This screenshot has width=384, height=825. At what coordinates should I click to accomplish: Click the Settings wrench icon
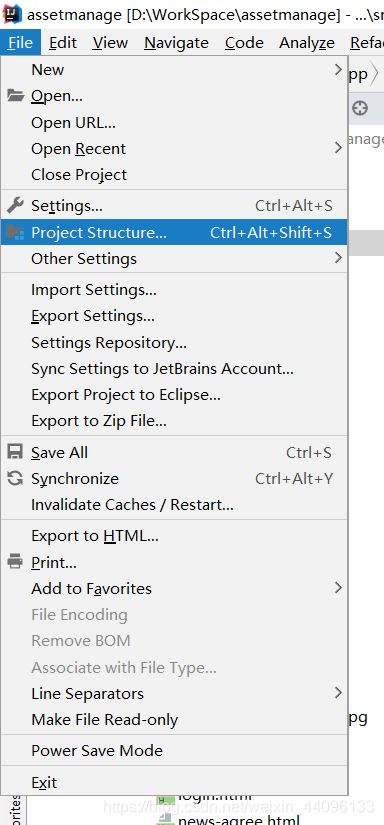pyautogui.click(x=16, y=205)
